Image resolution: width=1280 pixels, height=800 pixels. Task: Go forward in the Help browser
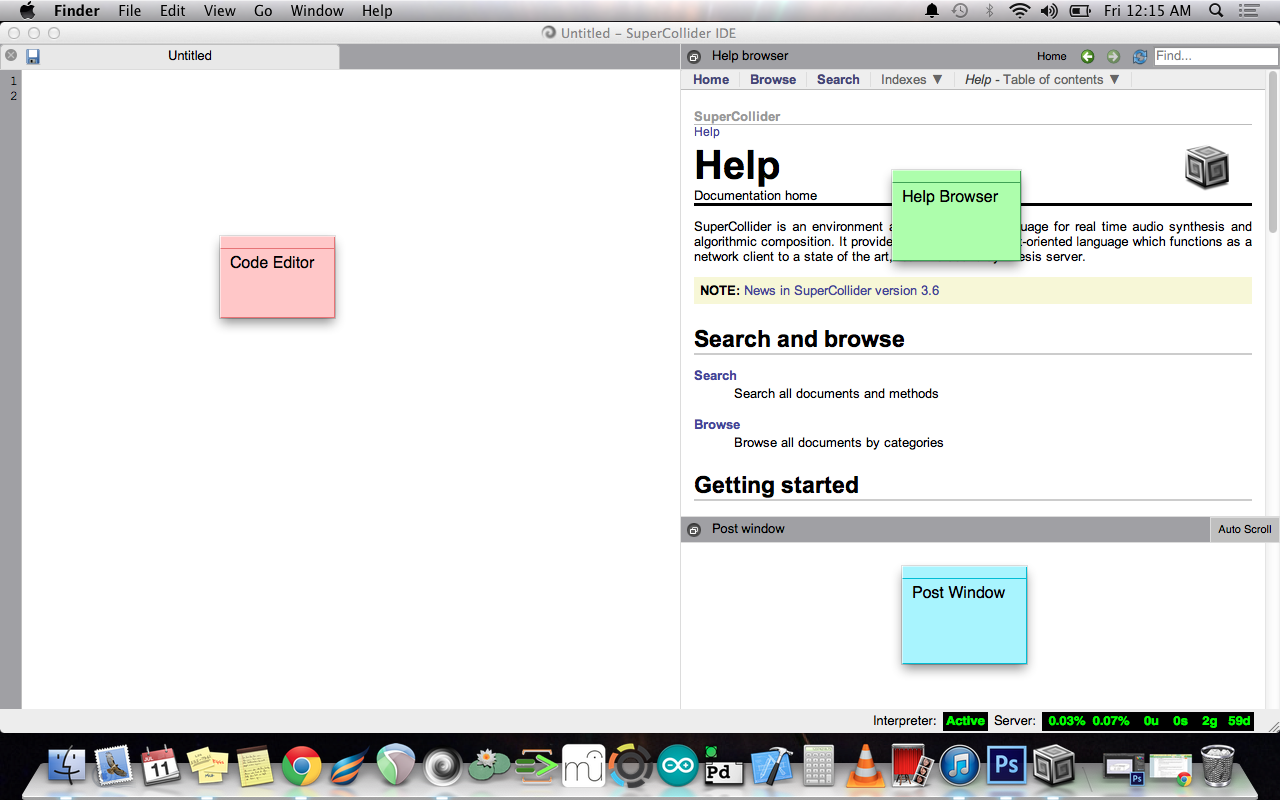coord(1113,56)
